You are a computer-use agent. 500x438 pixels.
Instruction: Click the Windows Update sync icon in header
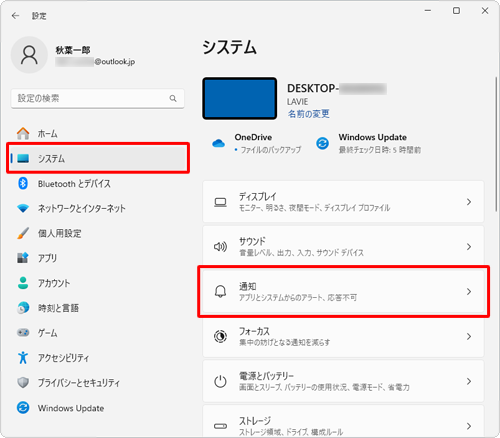(x=322, y=143)
